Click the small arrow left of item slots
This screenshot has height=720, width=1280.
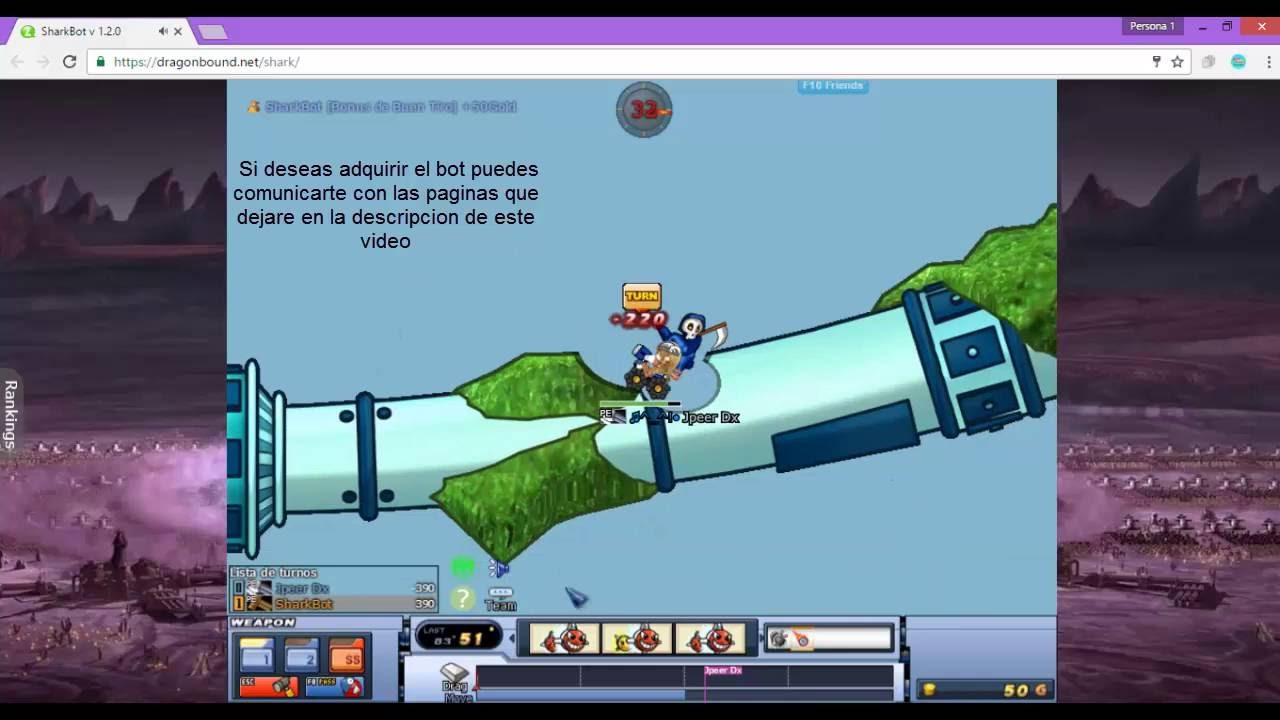513,638
